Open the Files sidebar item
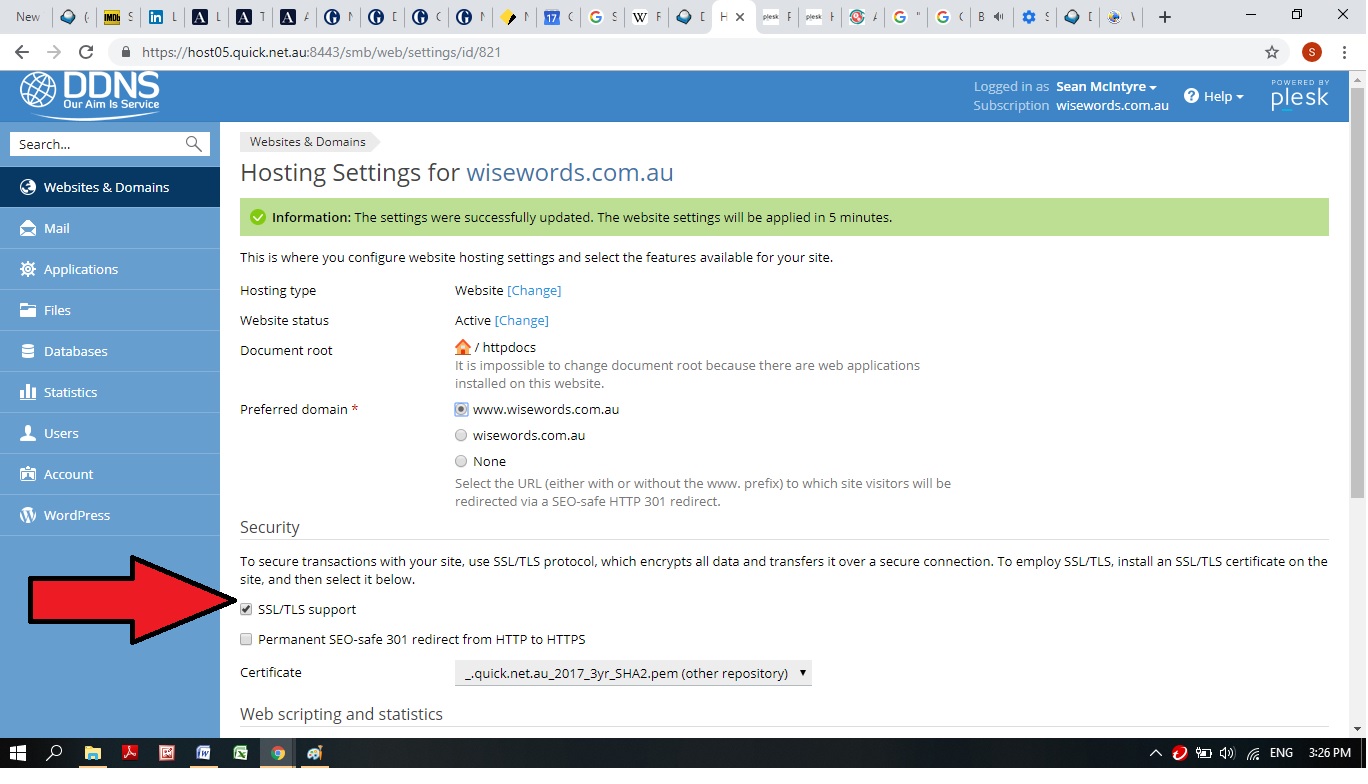Image resolution: width=1368 pixels, height=784 pixels. click(x=110, y=310)
